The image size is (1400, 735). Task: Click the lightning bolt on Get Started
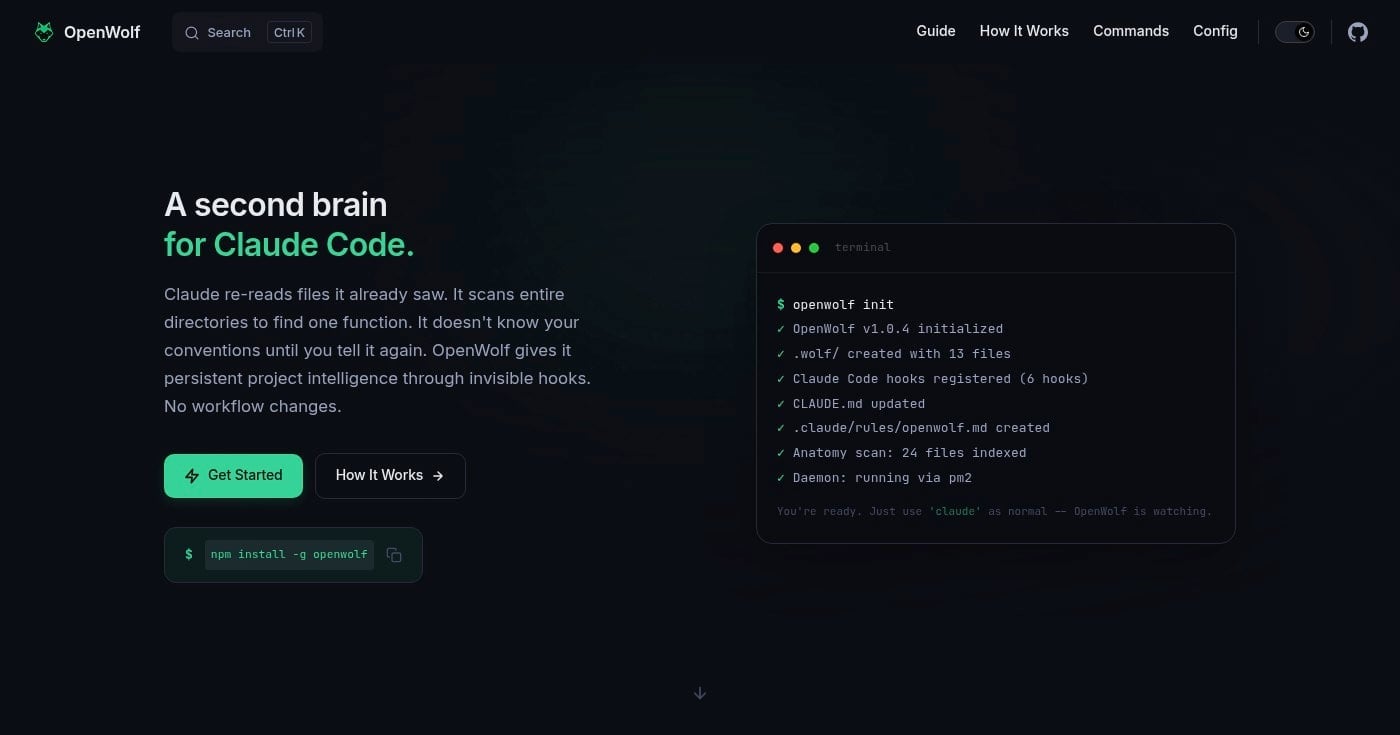coord(192,476)
